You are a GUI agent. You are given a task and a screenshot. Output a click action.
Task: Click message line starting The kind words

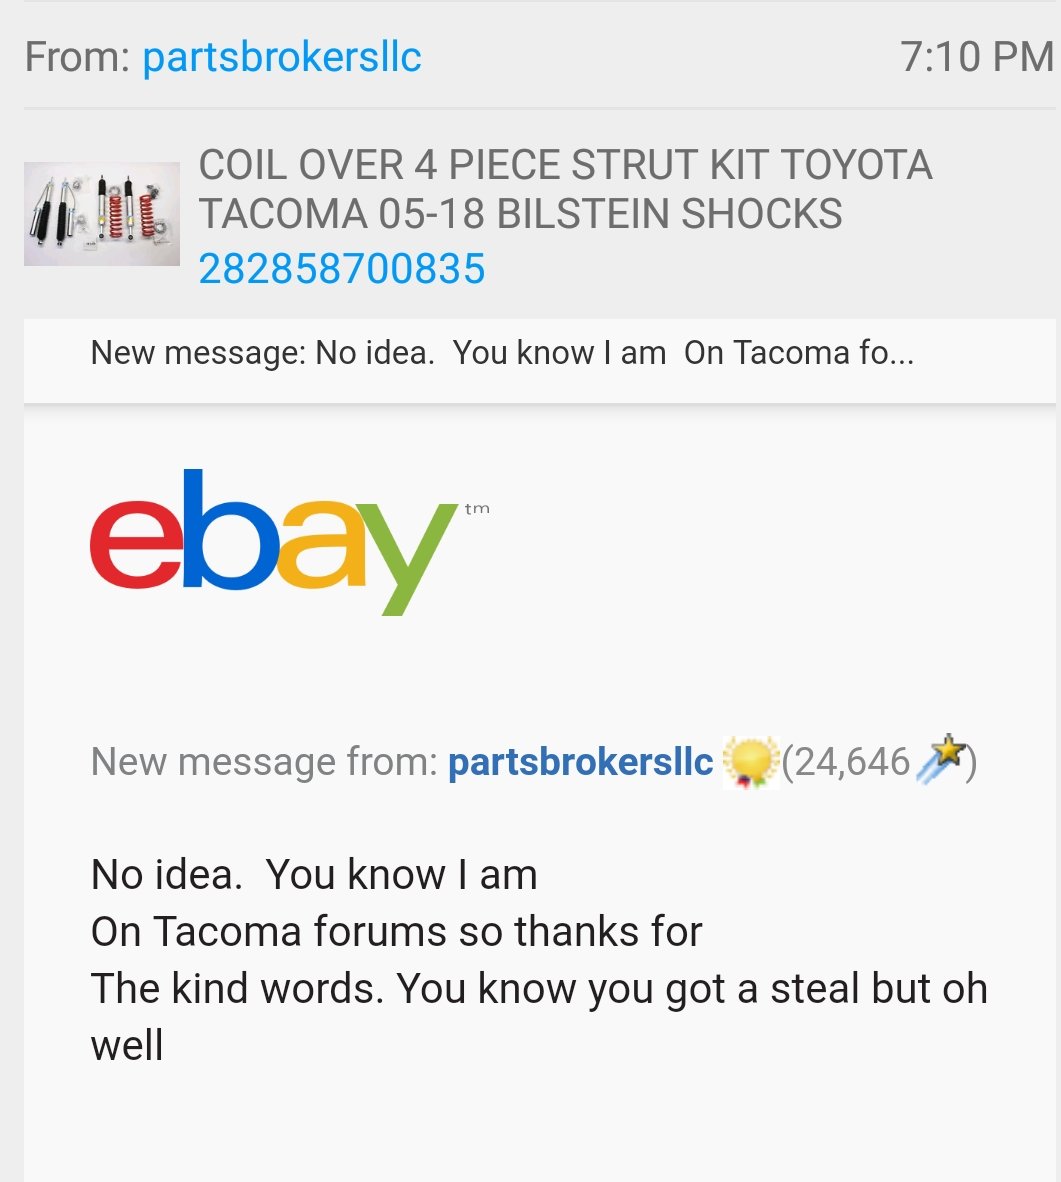tap(539, 989)
